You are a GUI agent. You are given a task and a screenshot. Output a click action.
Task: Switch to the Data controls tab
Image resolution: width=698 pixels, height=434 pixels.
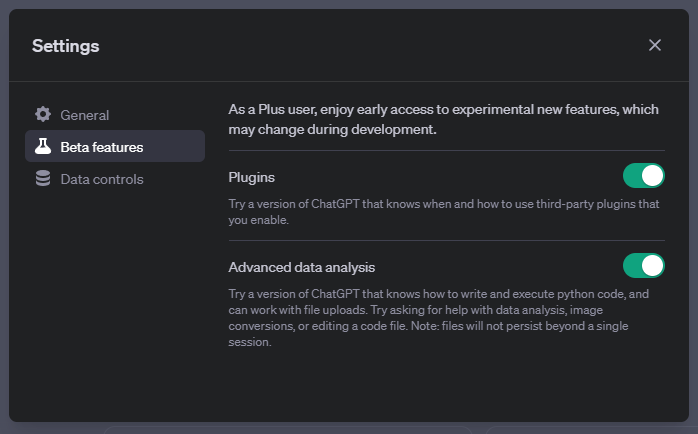pyautogui.click(x=101, y=179)
